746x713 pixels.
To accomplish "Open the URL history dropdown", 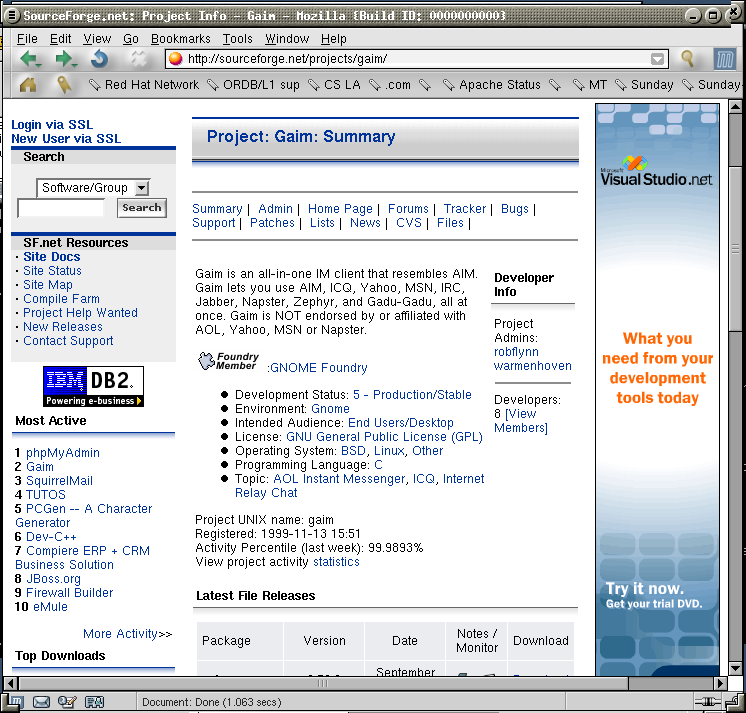I will pos(657,59).
